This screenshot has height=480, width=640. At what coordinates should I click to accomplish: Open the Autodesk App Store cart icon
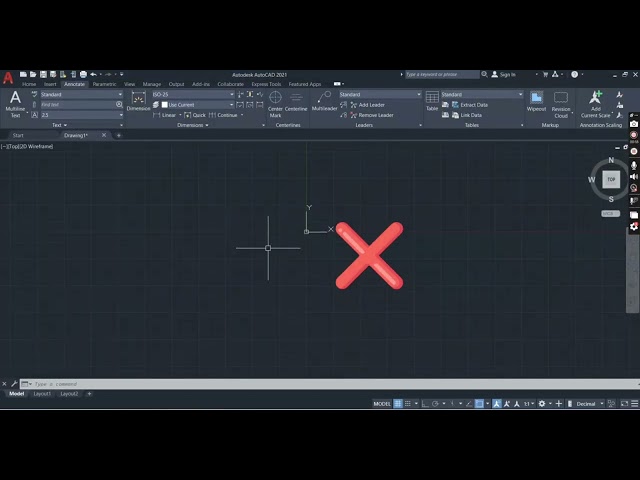pos(545,74)
